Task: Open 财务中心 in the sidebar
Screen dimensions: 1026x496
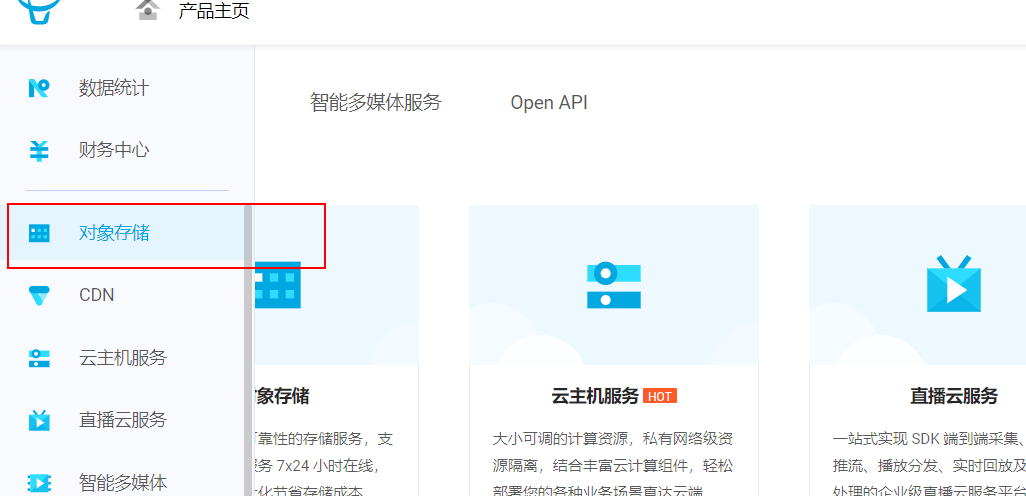Action: click(x=114, y=151)
